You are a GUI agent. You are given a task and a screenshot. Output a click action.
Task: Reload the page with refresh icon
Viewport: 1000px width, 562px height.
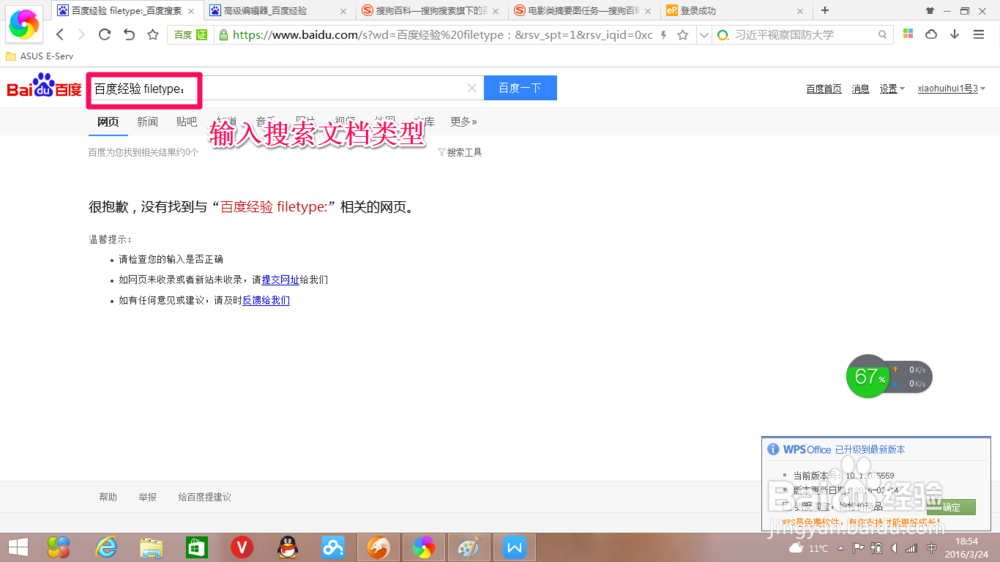coord(104,34)
